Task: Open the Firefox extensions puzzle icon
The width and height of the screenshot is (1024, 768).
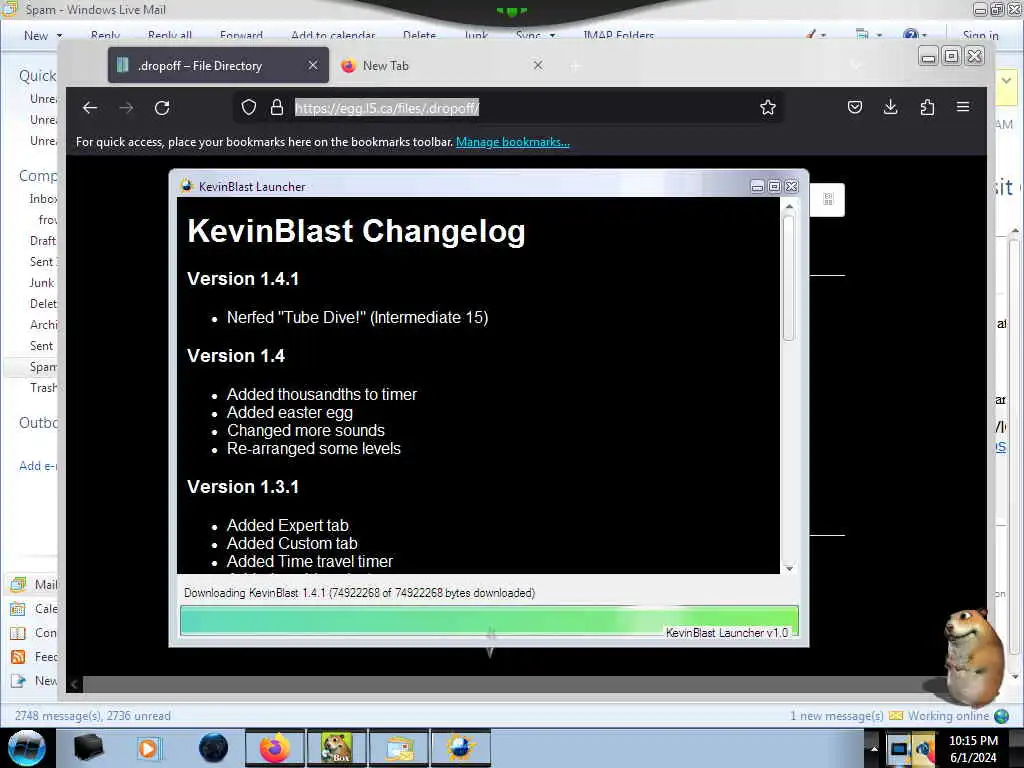Action: tap(927, 107)
